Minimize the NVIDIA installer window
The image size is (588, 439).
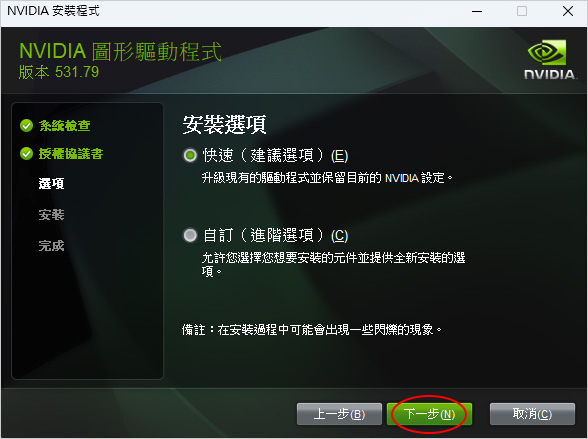(x=477, y=11)
